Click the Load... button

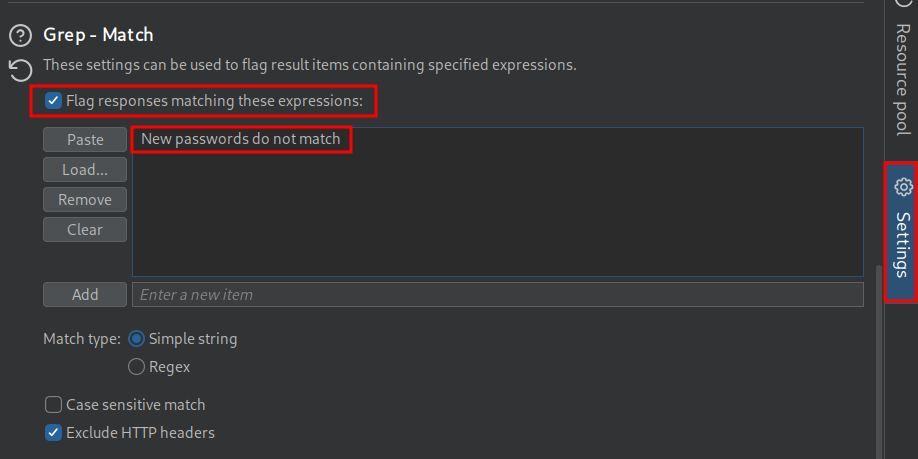click(85, 170)
